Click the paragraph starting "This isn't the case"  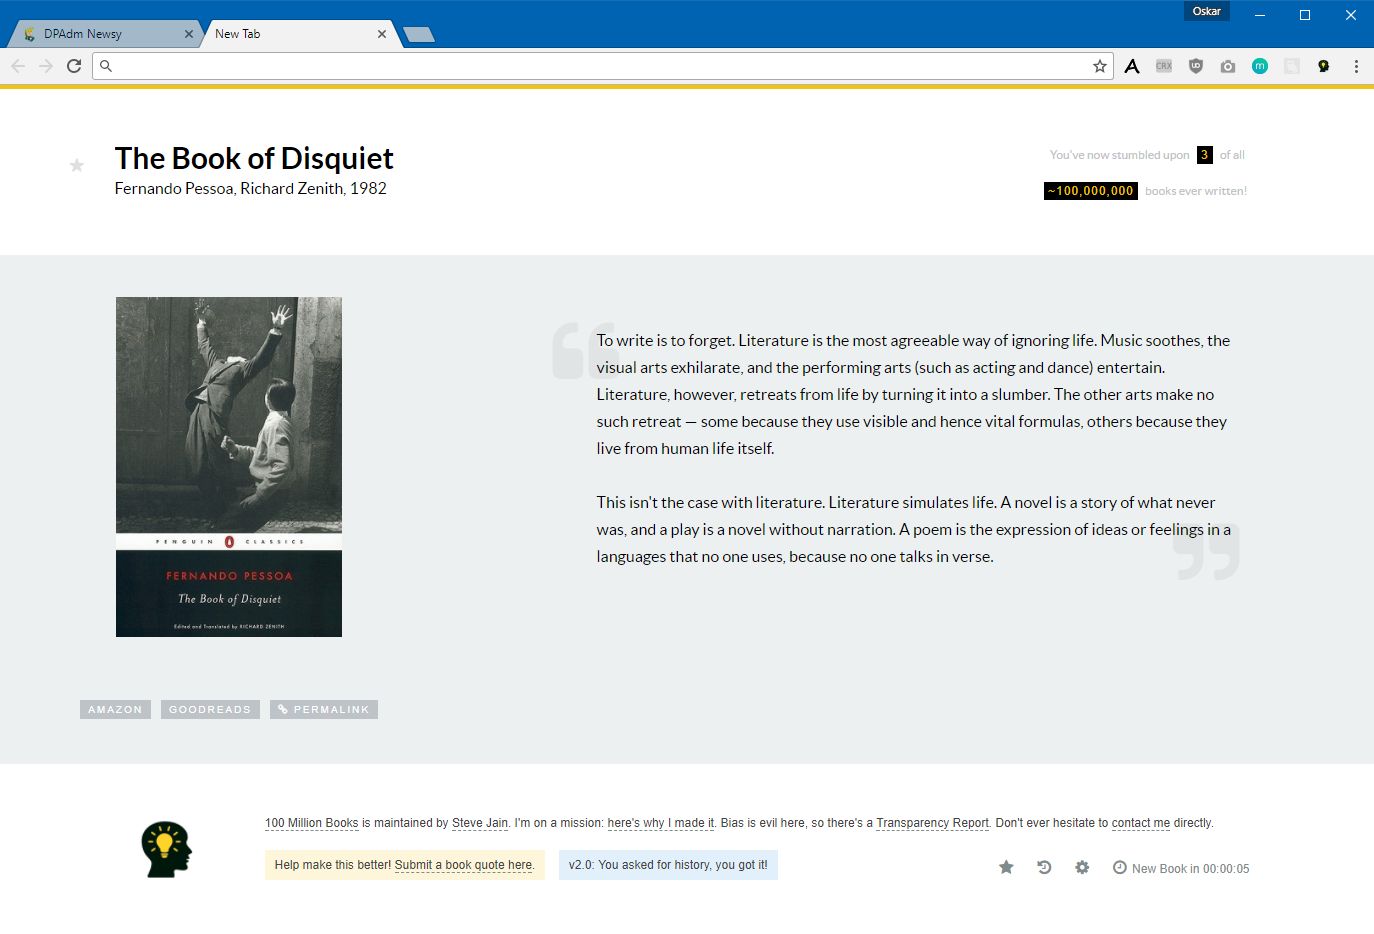[914, 529]
